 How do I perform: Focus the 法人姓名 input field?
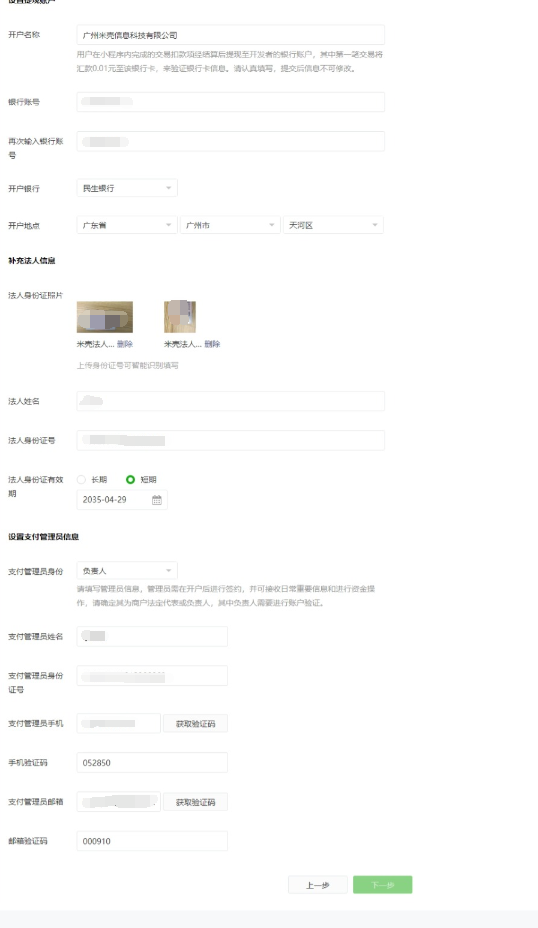[230, 401]
